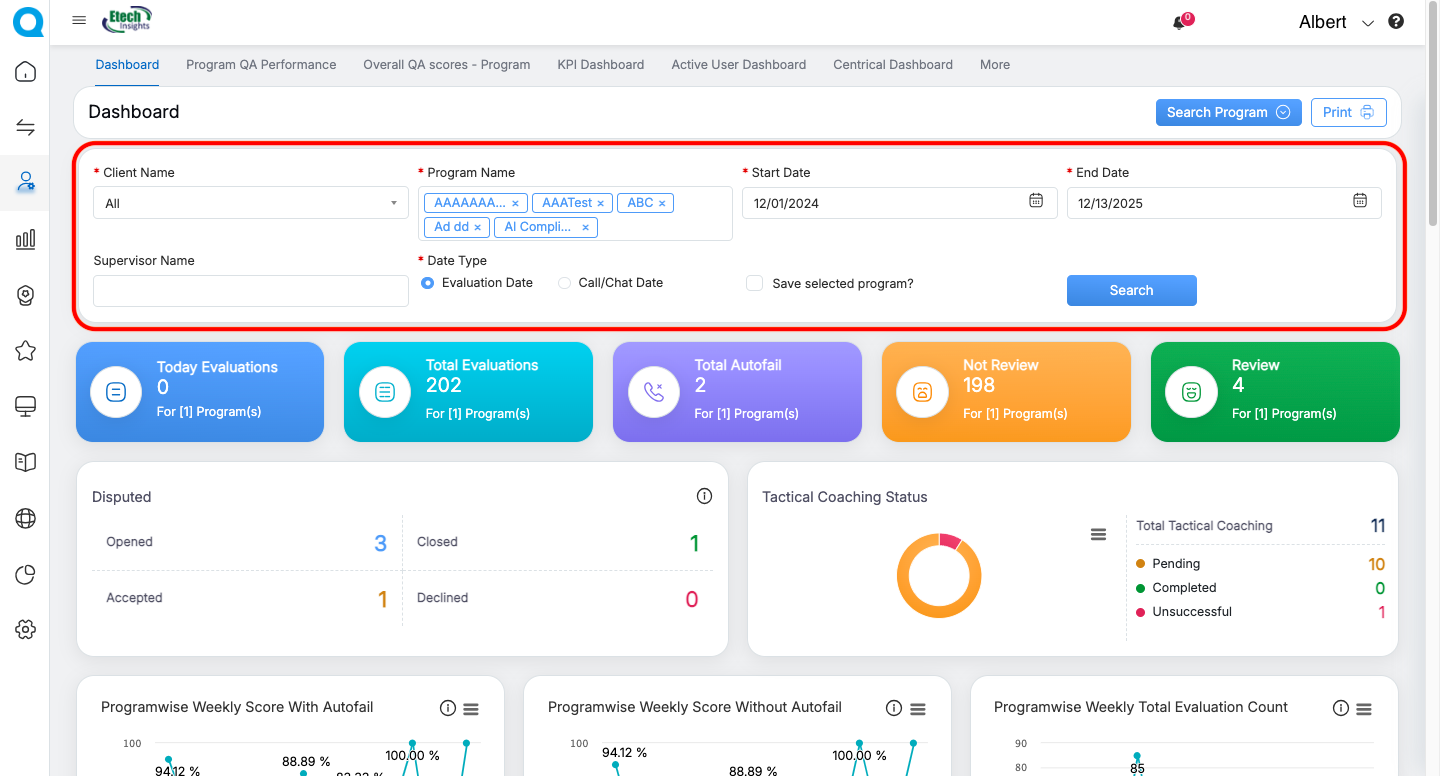The image size is (1440, 776).
Task: Click the Print button
Action: pos(1348,112)
